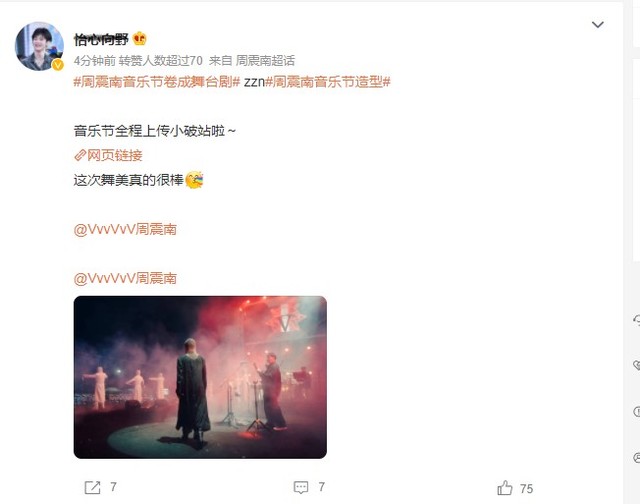Click the comment bubble icon
This screenshot has width=640, height=504.
[301, 487]
